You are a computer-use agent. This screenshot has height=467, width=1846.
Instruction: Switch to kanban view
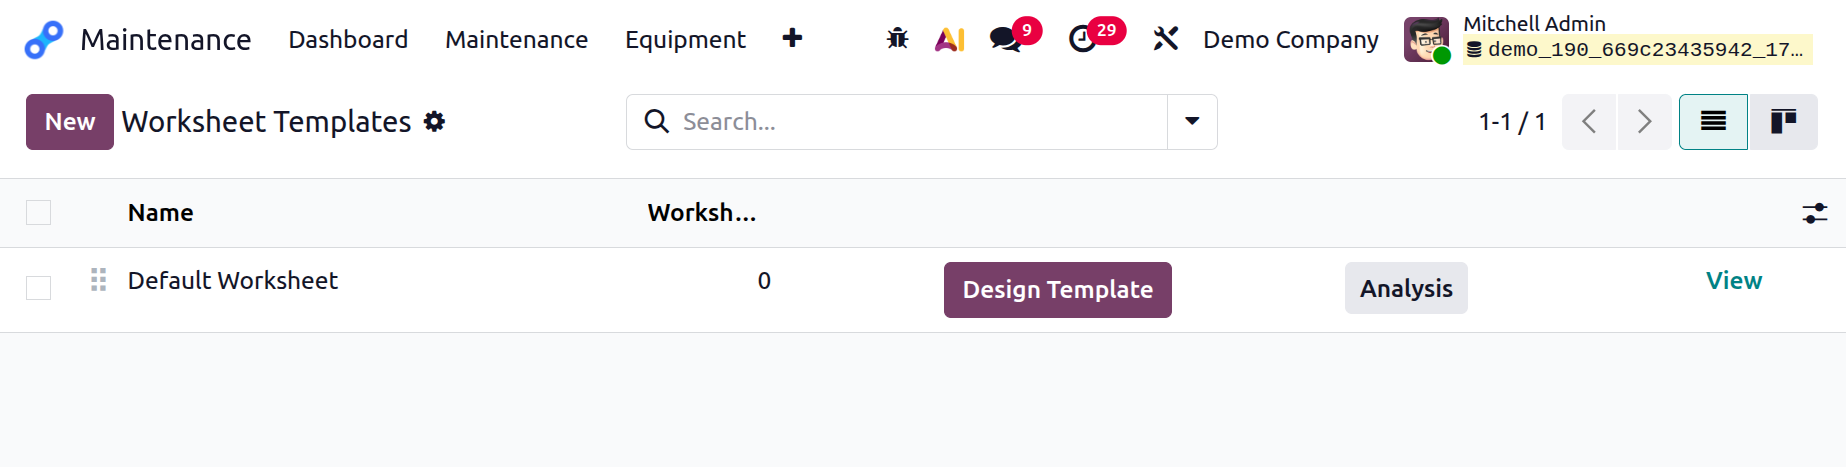point(1783,122)
